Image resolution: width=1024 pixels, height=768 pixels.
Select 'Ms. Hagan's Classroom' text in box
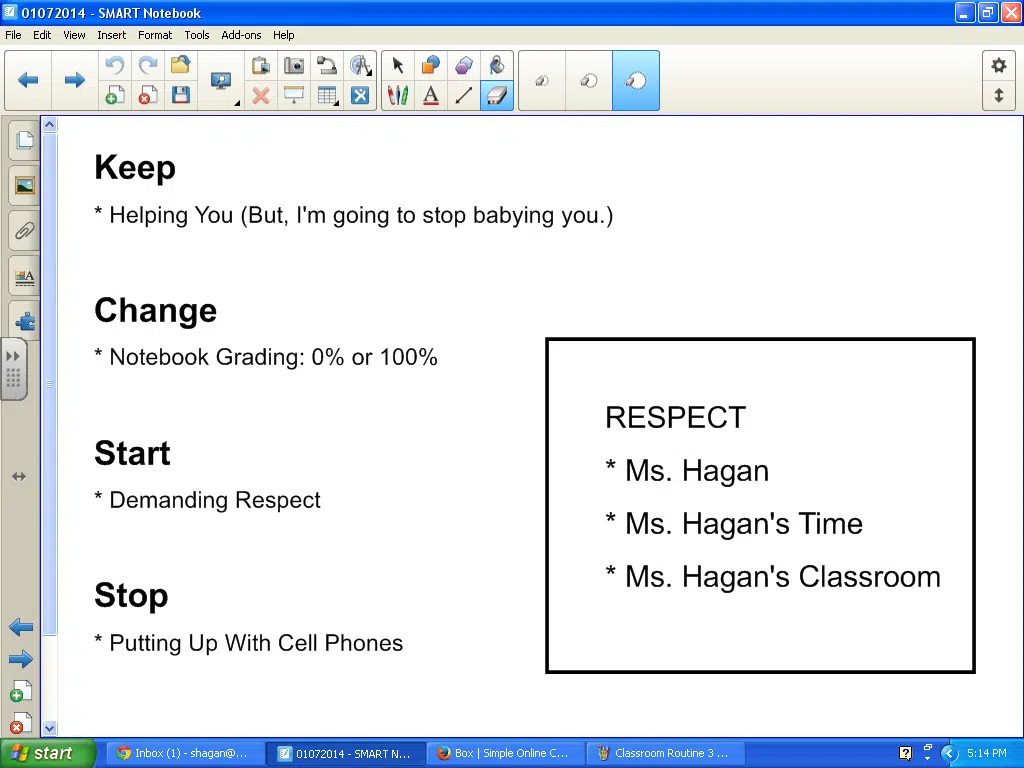(783, 577)
